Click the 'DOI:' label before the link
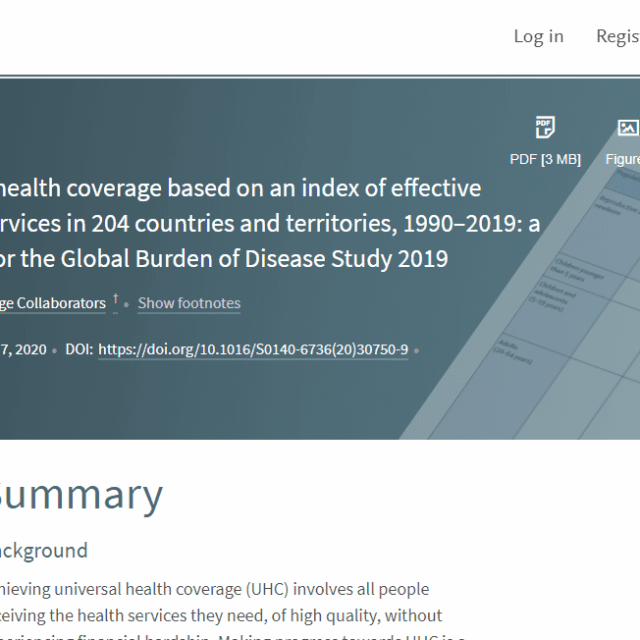This screenshot has width=640, height=640. click(78, 349)
